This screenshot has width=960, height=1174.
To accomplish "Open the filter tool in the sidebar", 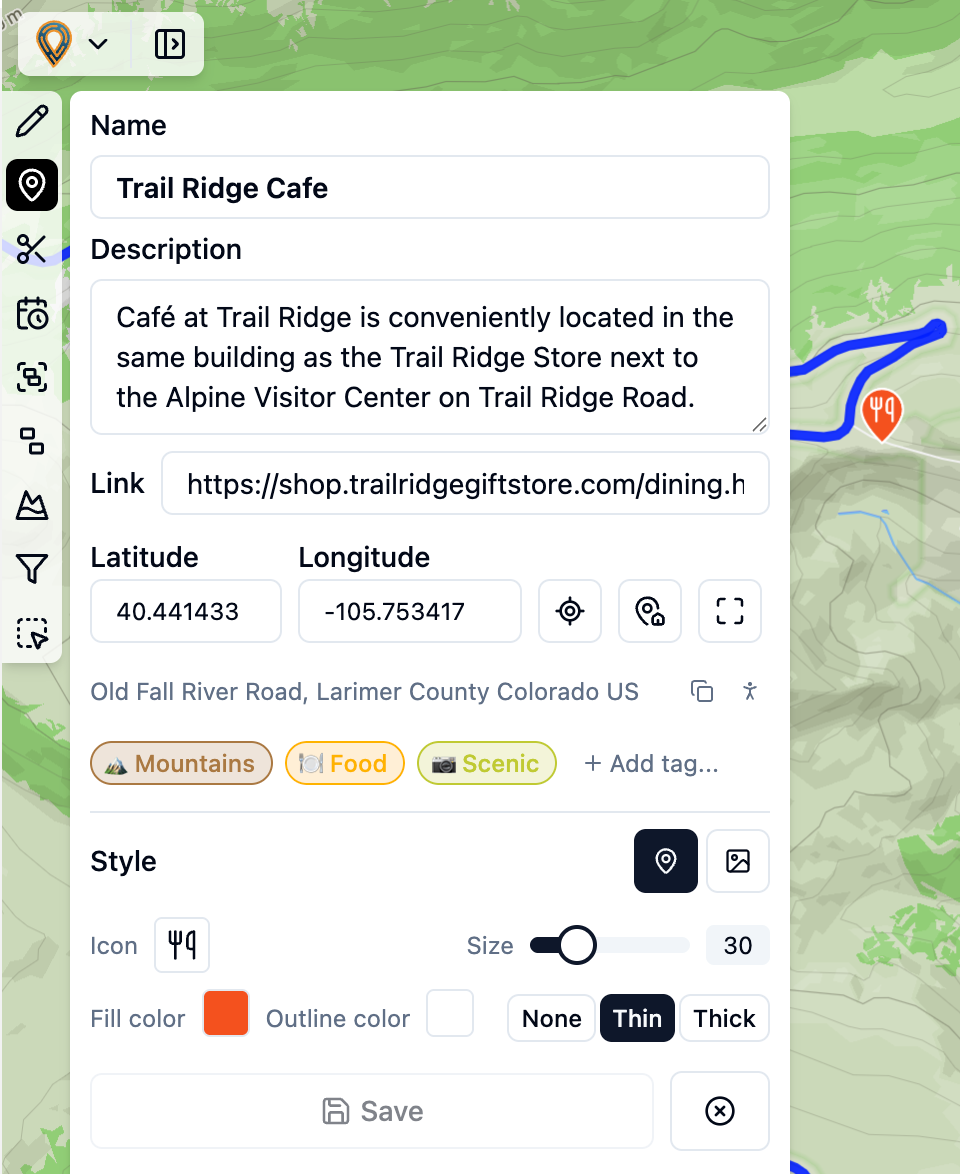I will 31,569.
